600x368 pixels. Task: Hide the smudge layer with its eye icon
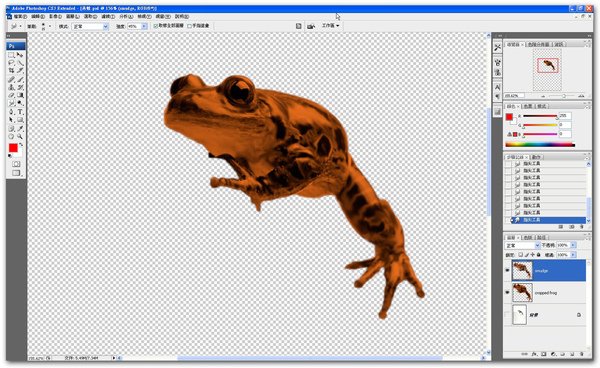tap(507, 270)
